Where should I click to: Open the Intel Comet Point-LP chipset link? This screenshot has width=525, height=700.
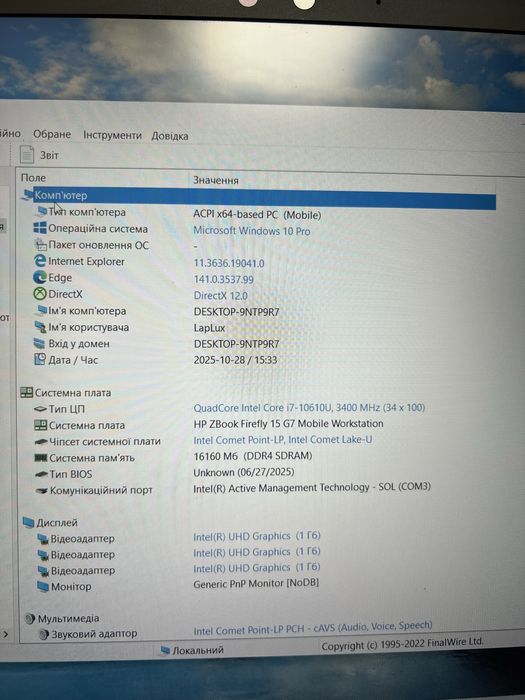(x=283, y=440)
